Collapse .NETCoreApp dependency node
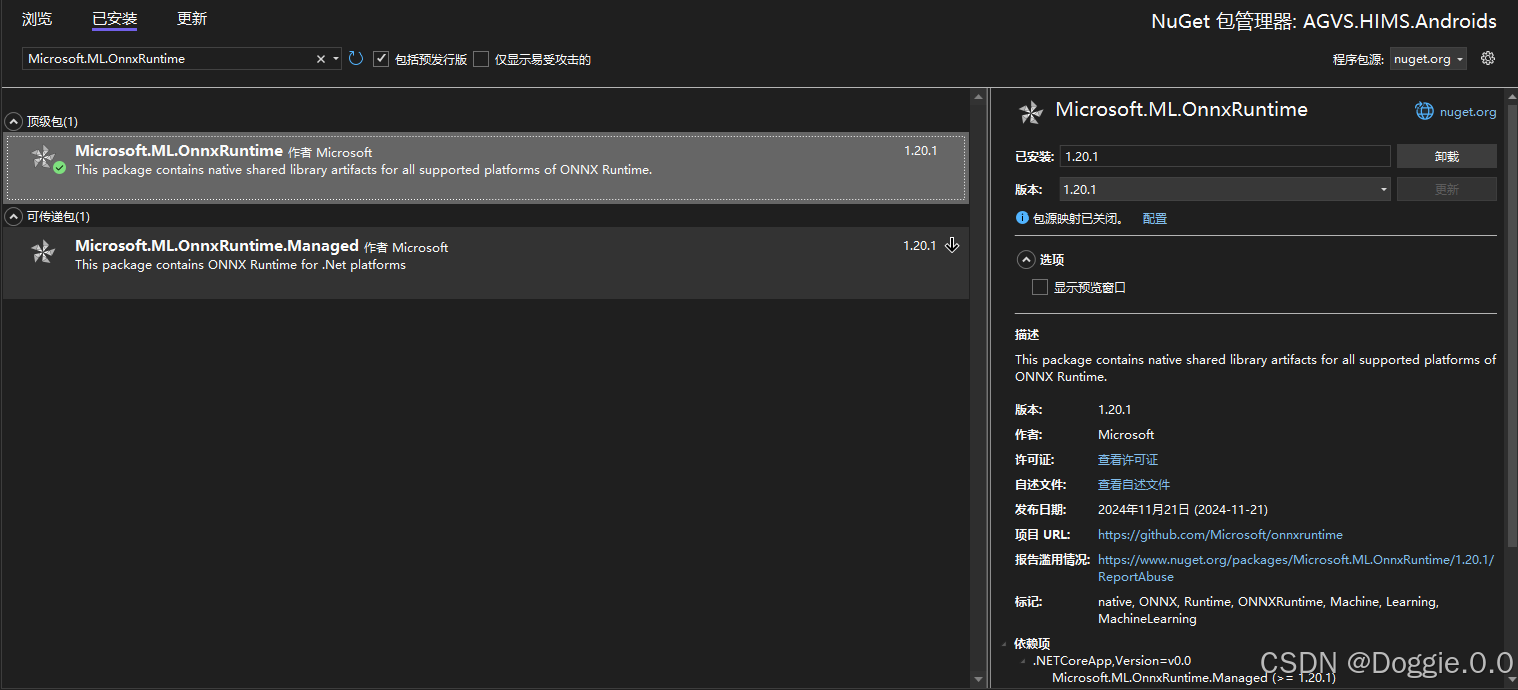 (x=1023, y=661)
